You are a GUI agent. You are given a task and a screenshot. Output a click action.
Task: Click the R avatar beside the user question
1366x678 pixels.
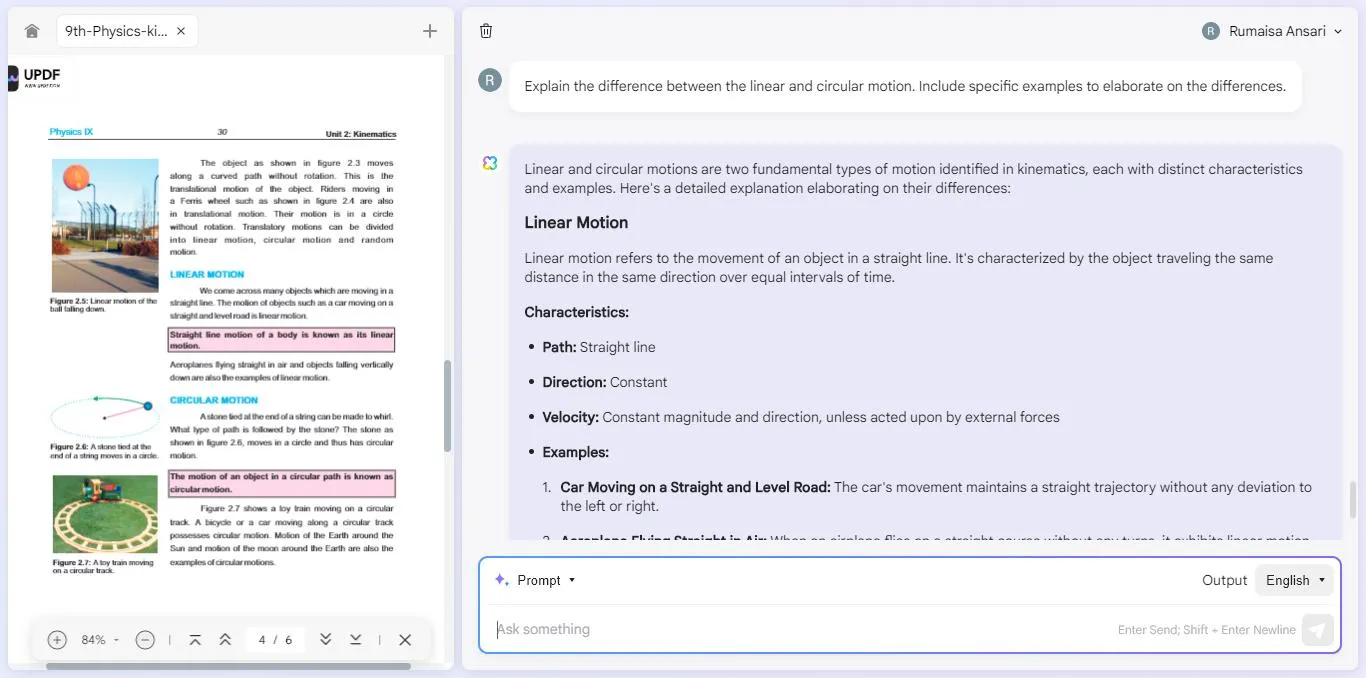(489, 81)
